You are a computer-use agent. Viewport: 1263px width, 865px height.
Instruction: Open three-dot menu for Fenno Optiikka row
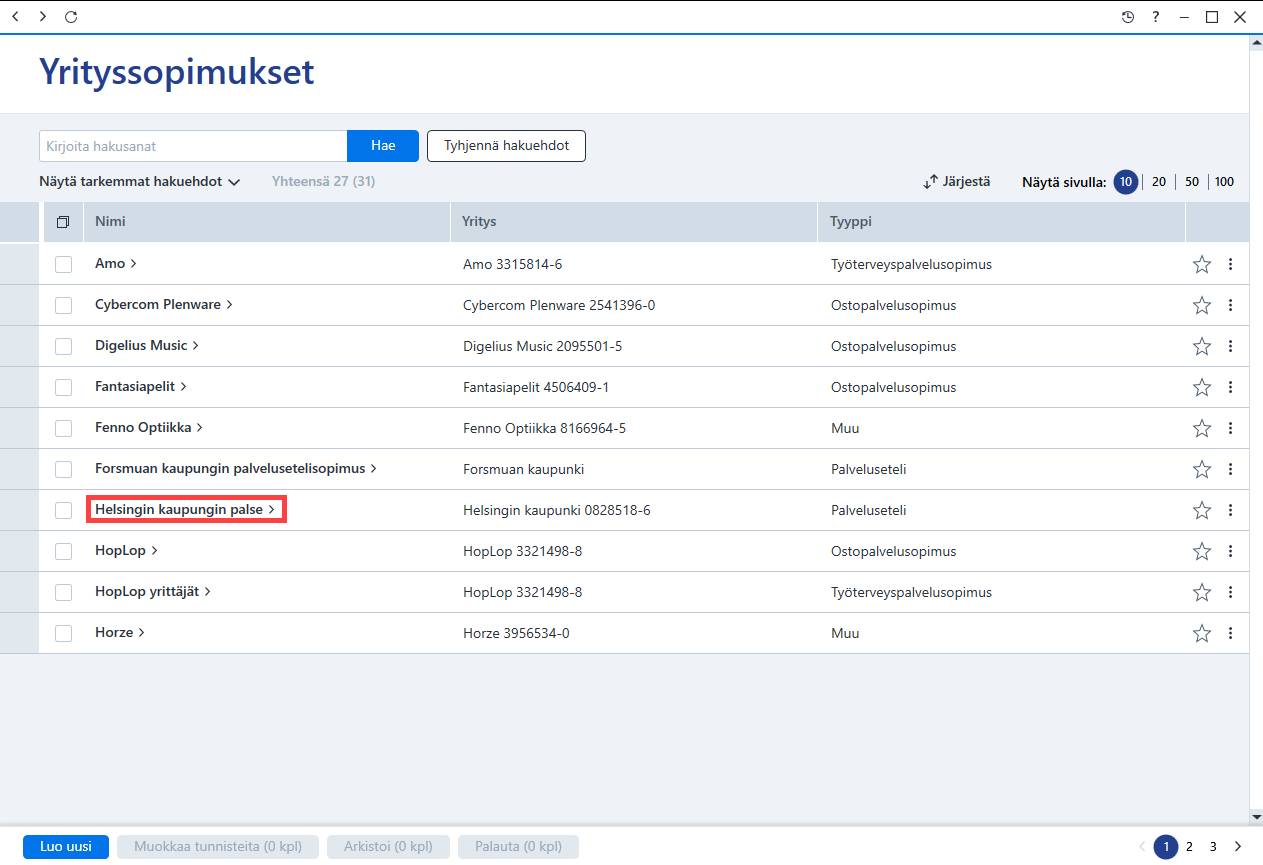1230,428
